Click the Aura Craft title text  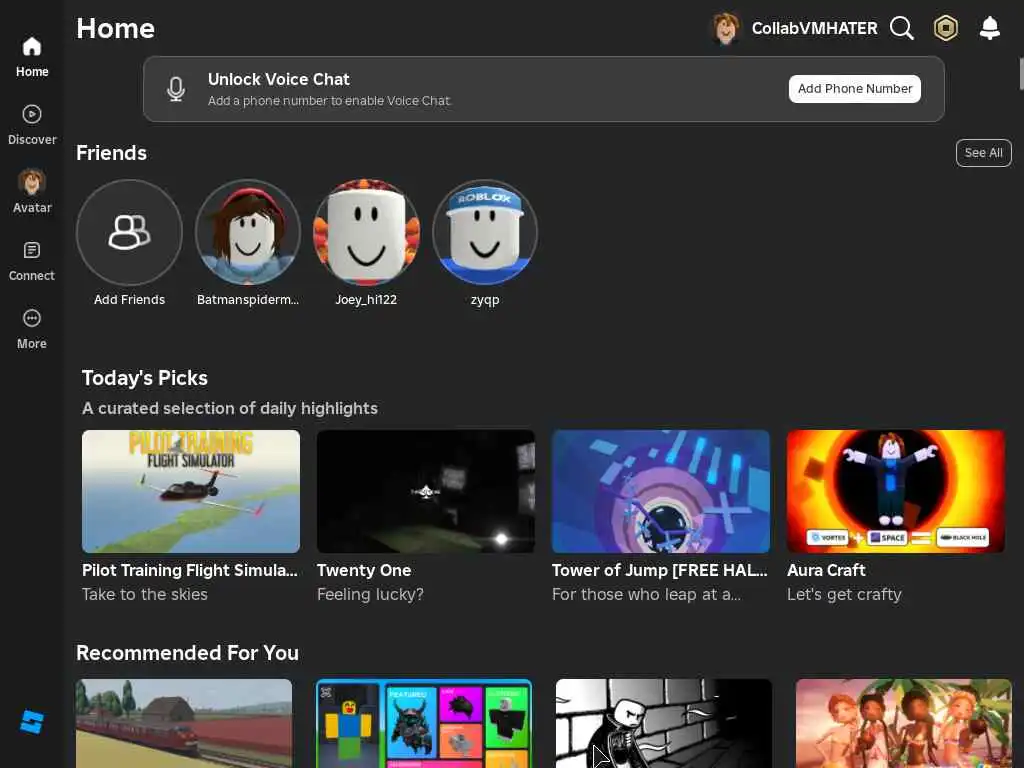click(826, 570)
